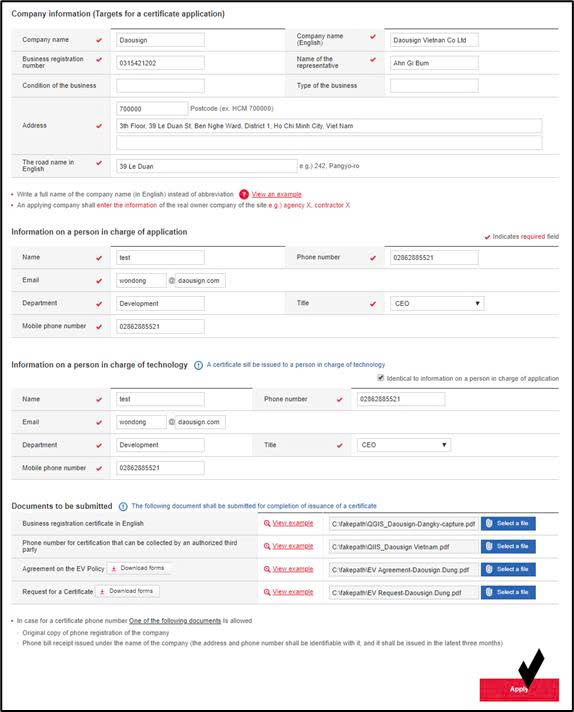Click magnifier icon for Business registration certificate example
Screen dimensions: 574x712
(267, 524)
